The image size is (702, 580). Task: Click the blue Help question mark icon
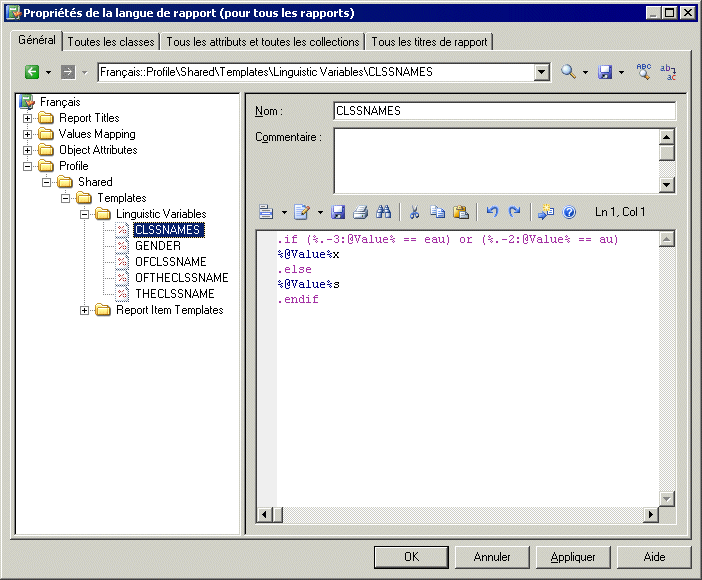[569, 212]
